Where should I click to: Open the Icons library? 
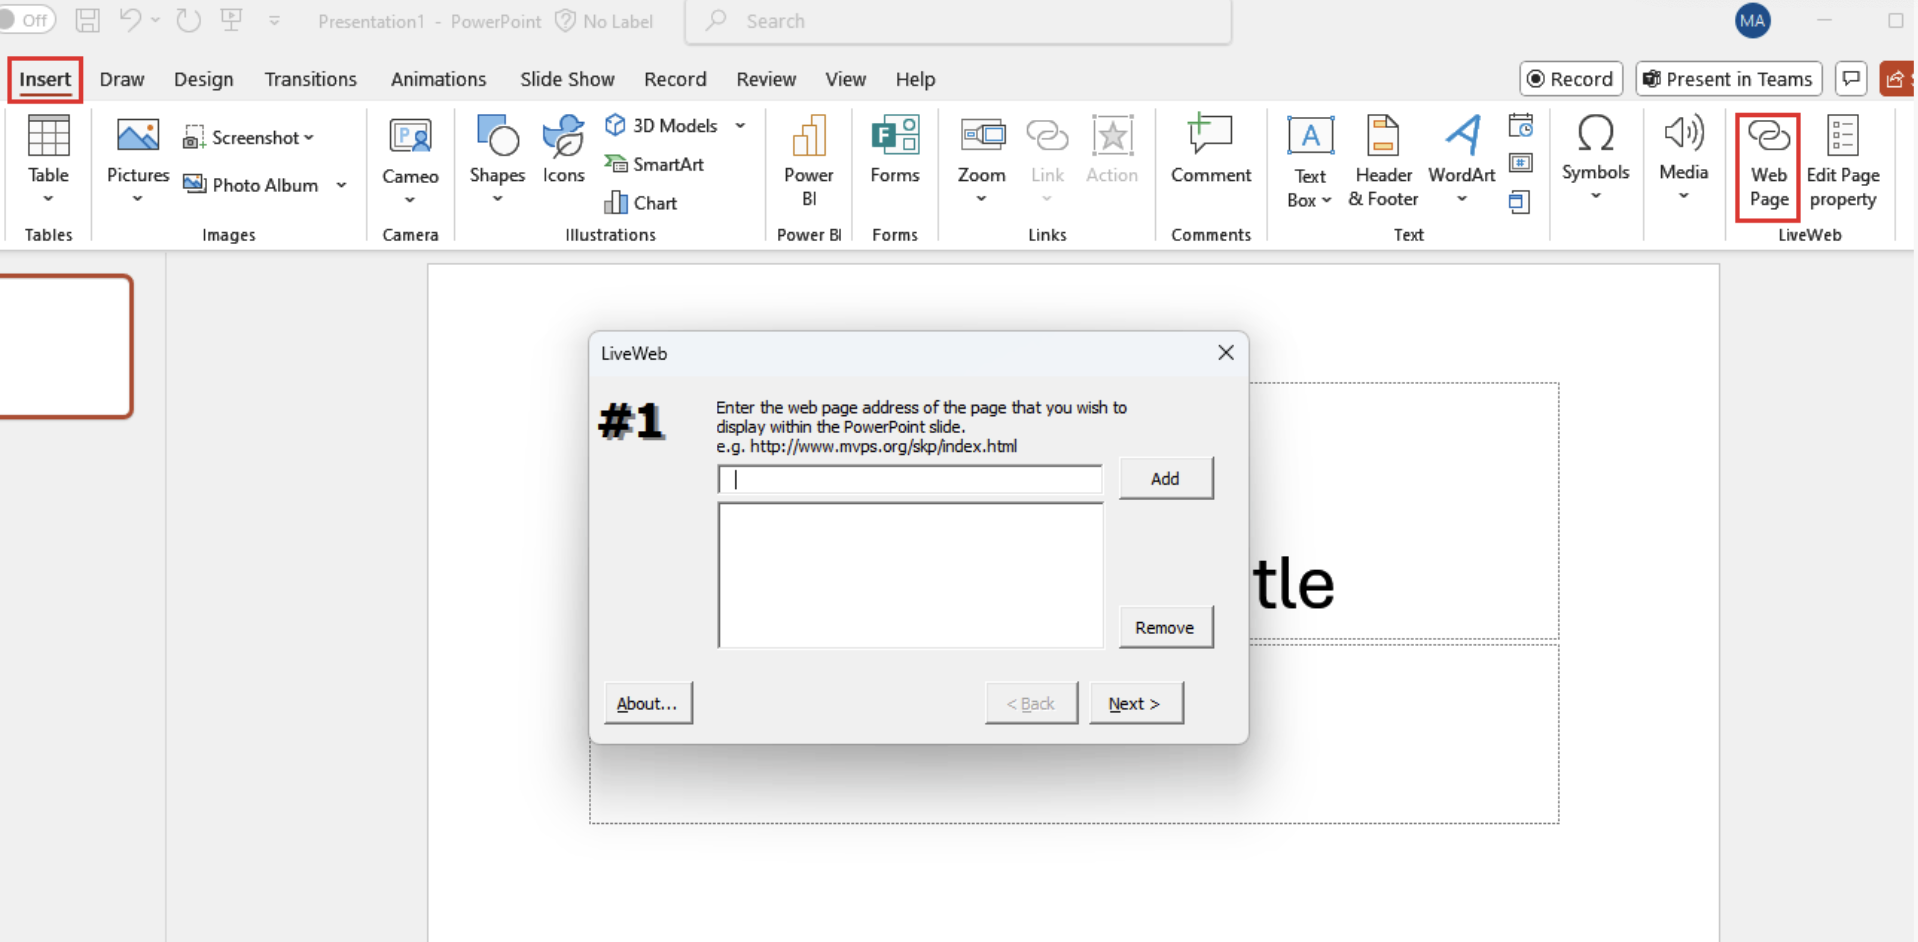(564, 150)
